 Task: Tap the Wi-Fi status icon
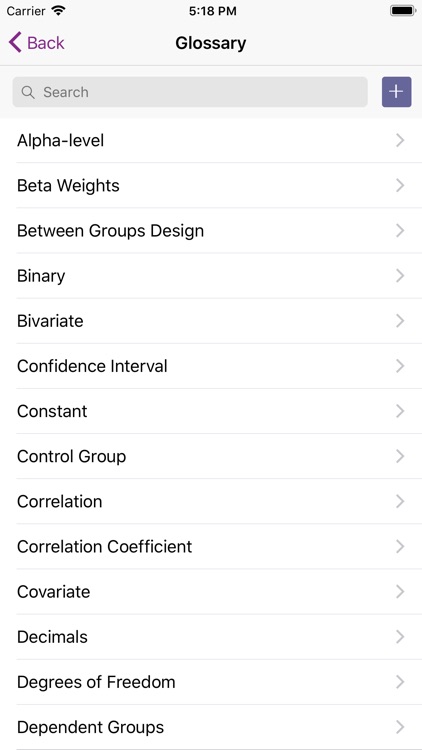pos(58,11)
